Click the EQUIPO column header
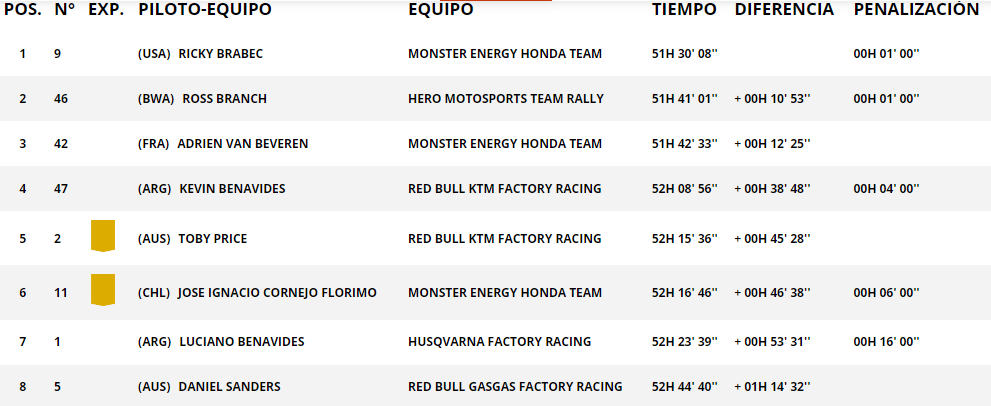Screen dimensions: 991x406 click(441, 9)
